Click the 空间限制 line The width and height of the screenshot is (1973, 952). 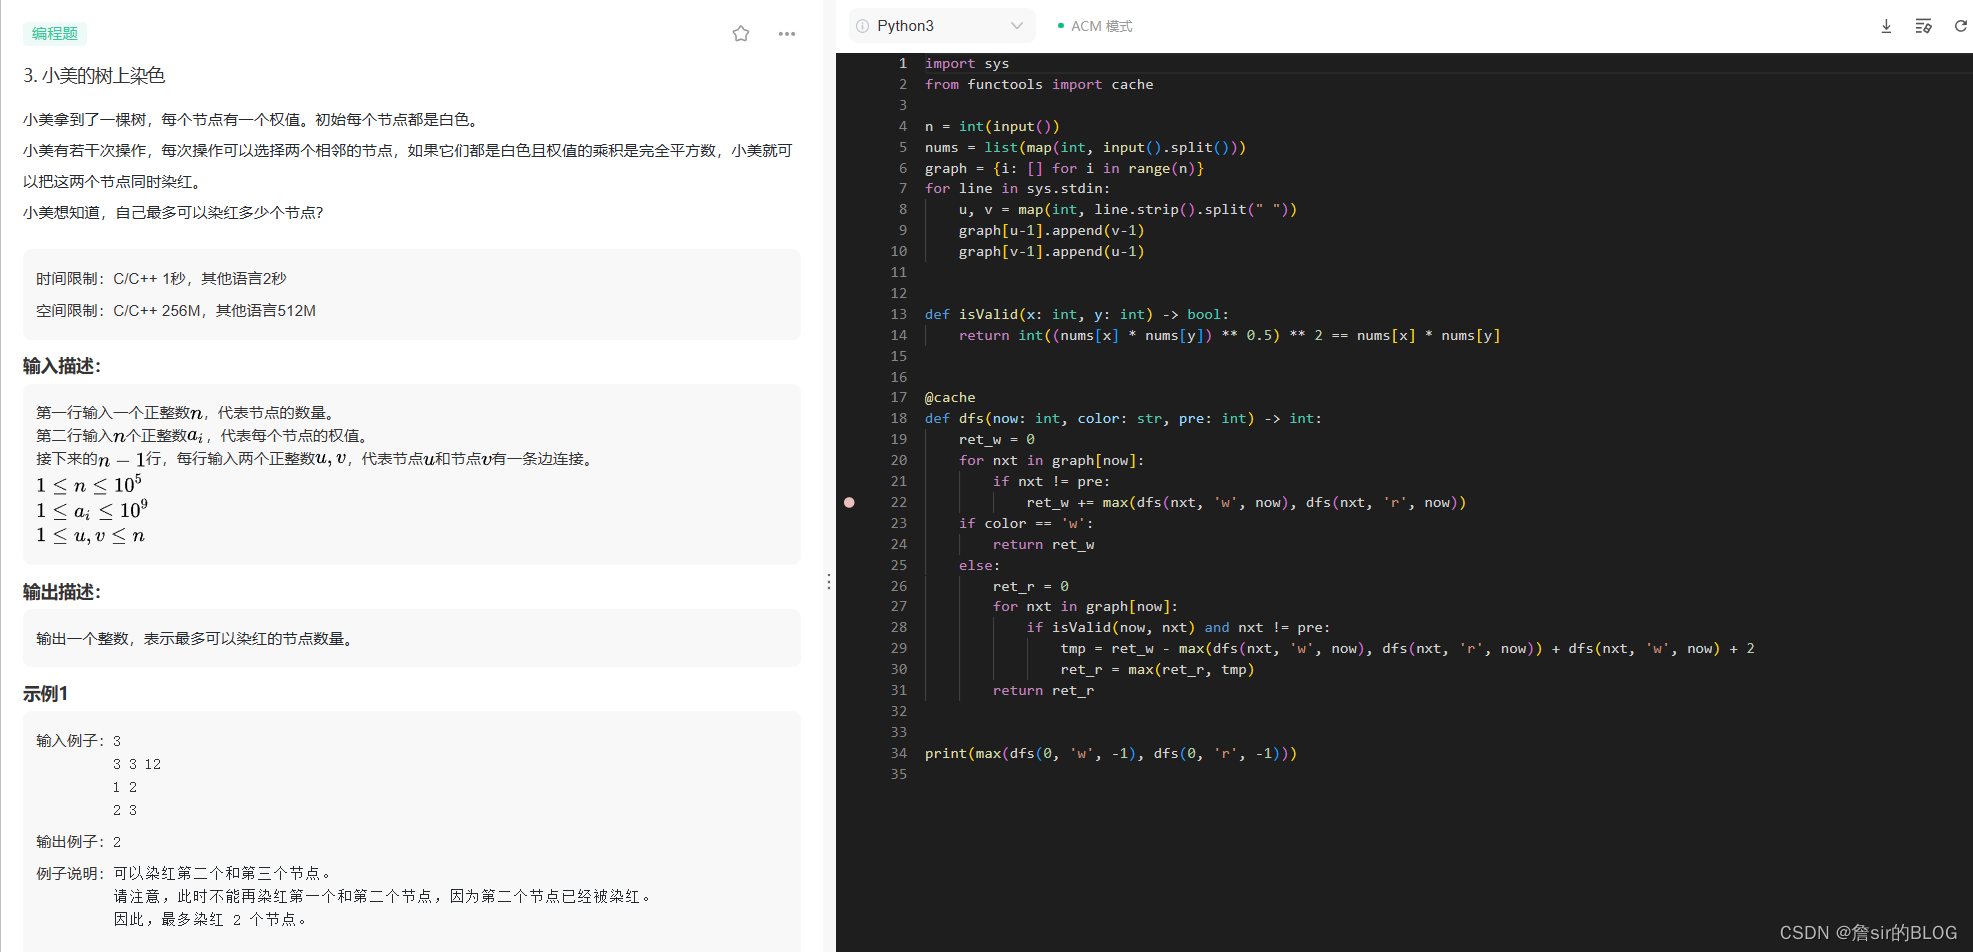click(176, 310)
